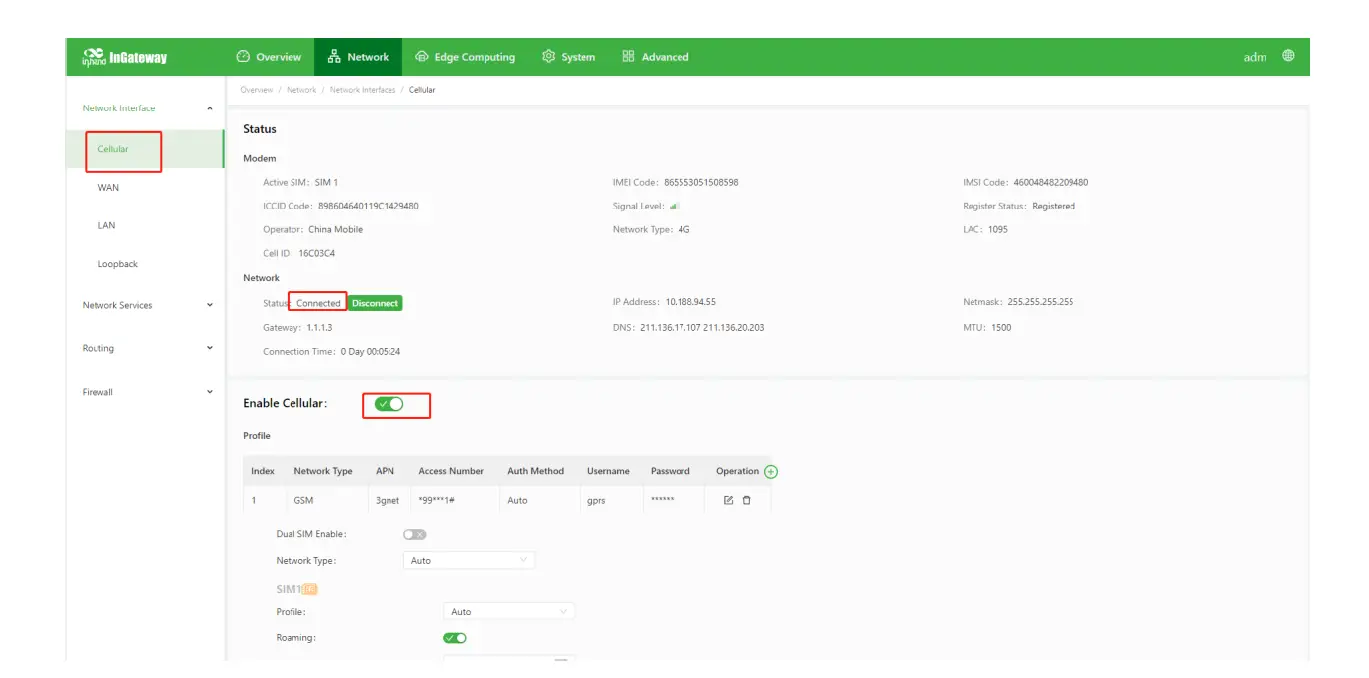Click the Overview breadcrumb link
The image size is (1369, 678).
tap(257, 90)
